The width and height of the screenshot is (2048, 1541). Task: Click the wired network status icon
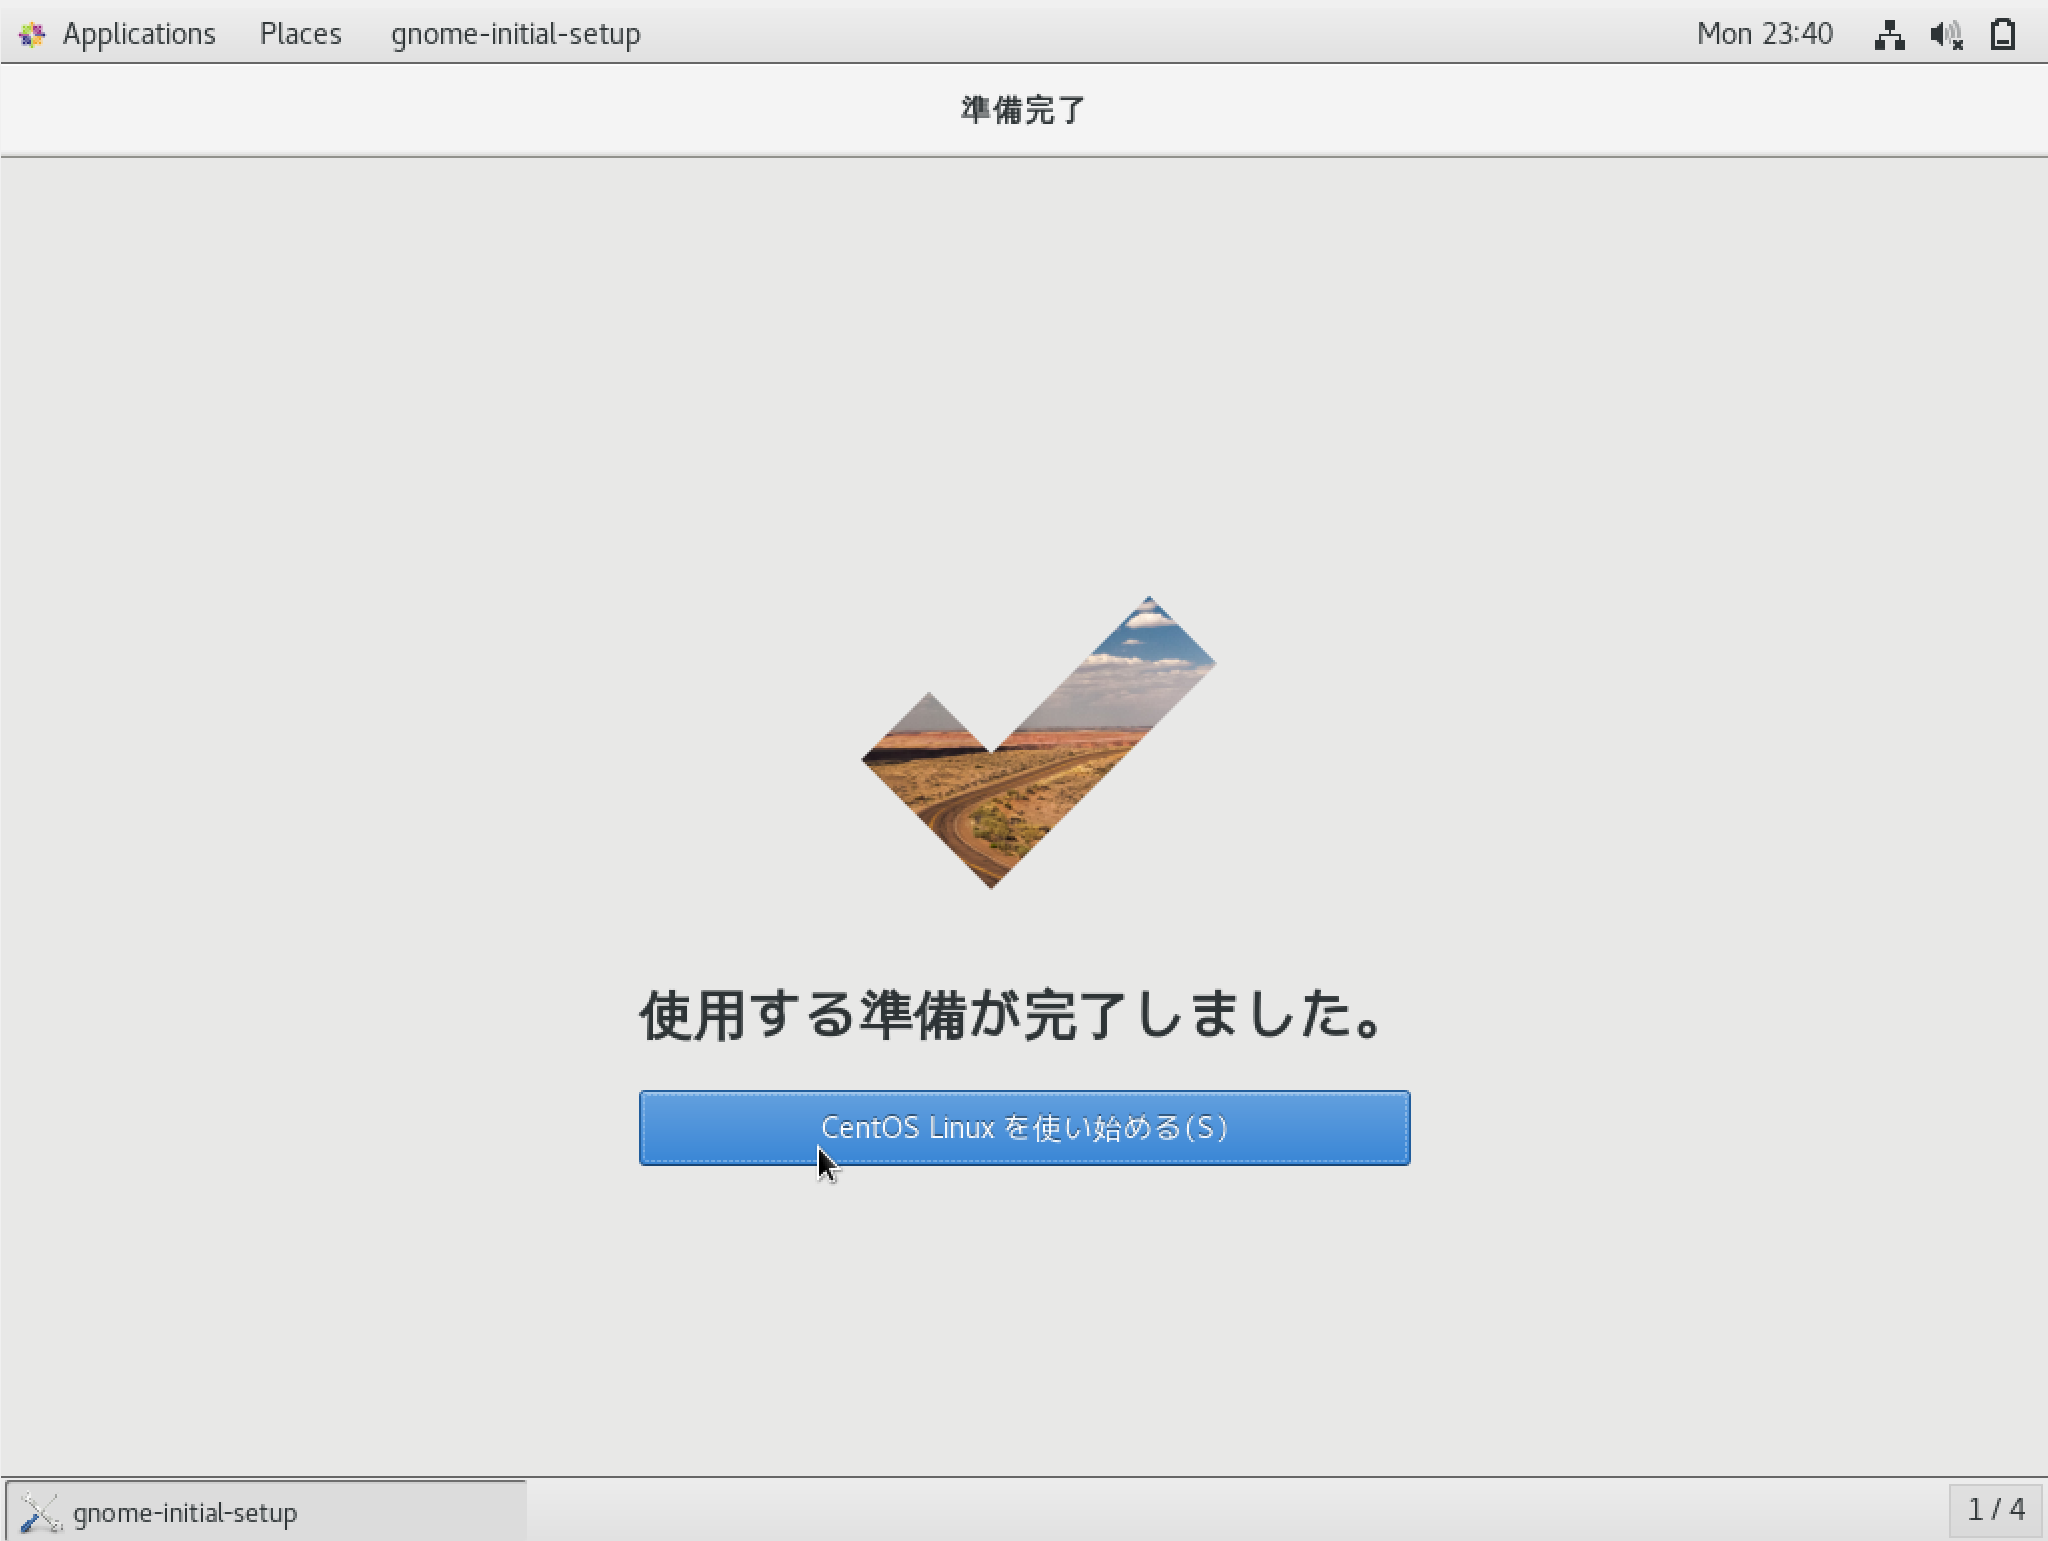tap(1889, 35)
